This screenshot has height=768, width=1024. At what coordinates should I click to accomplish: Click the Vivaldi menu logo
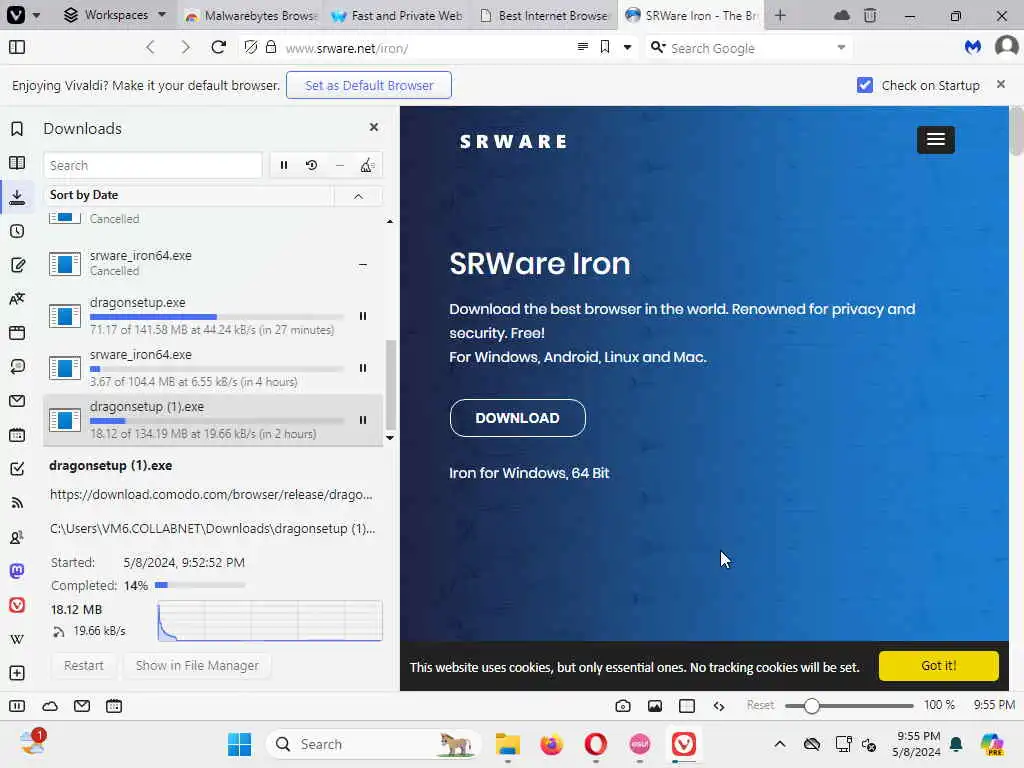point(16,14)
